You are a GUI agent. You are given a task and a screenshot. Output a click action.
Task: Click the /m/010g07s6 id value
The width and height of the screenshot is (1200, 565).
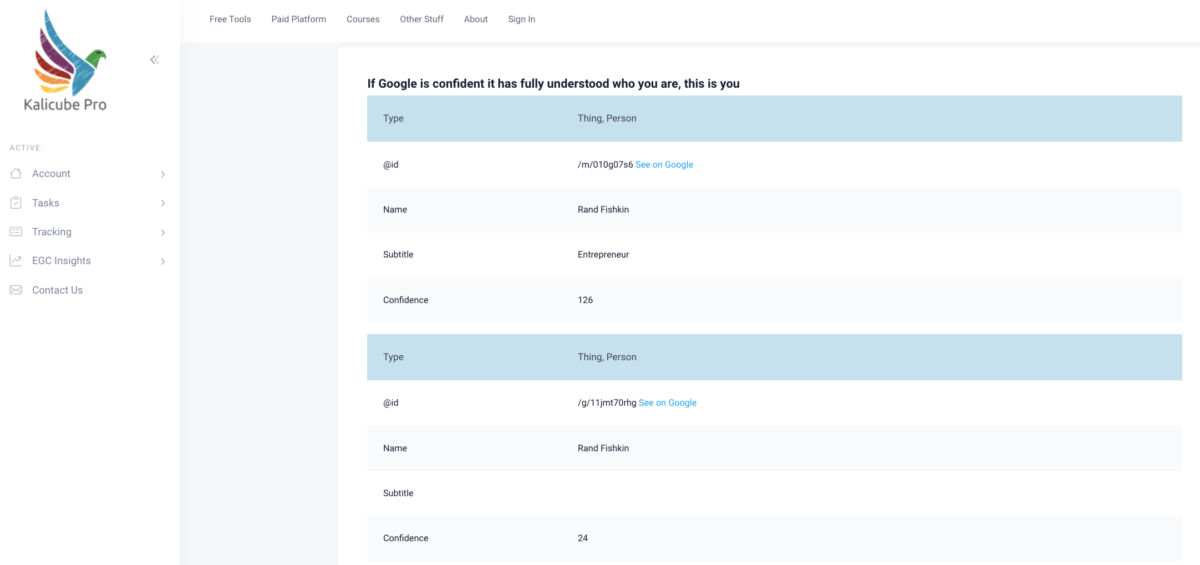pos(605,165)
